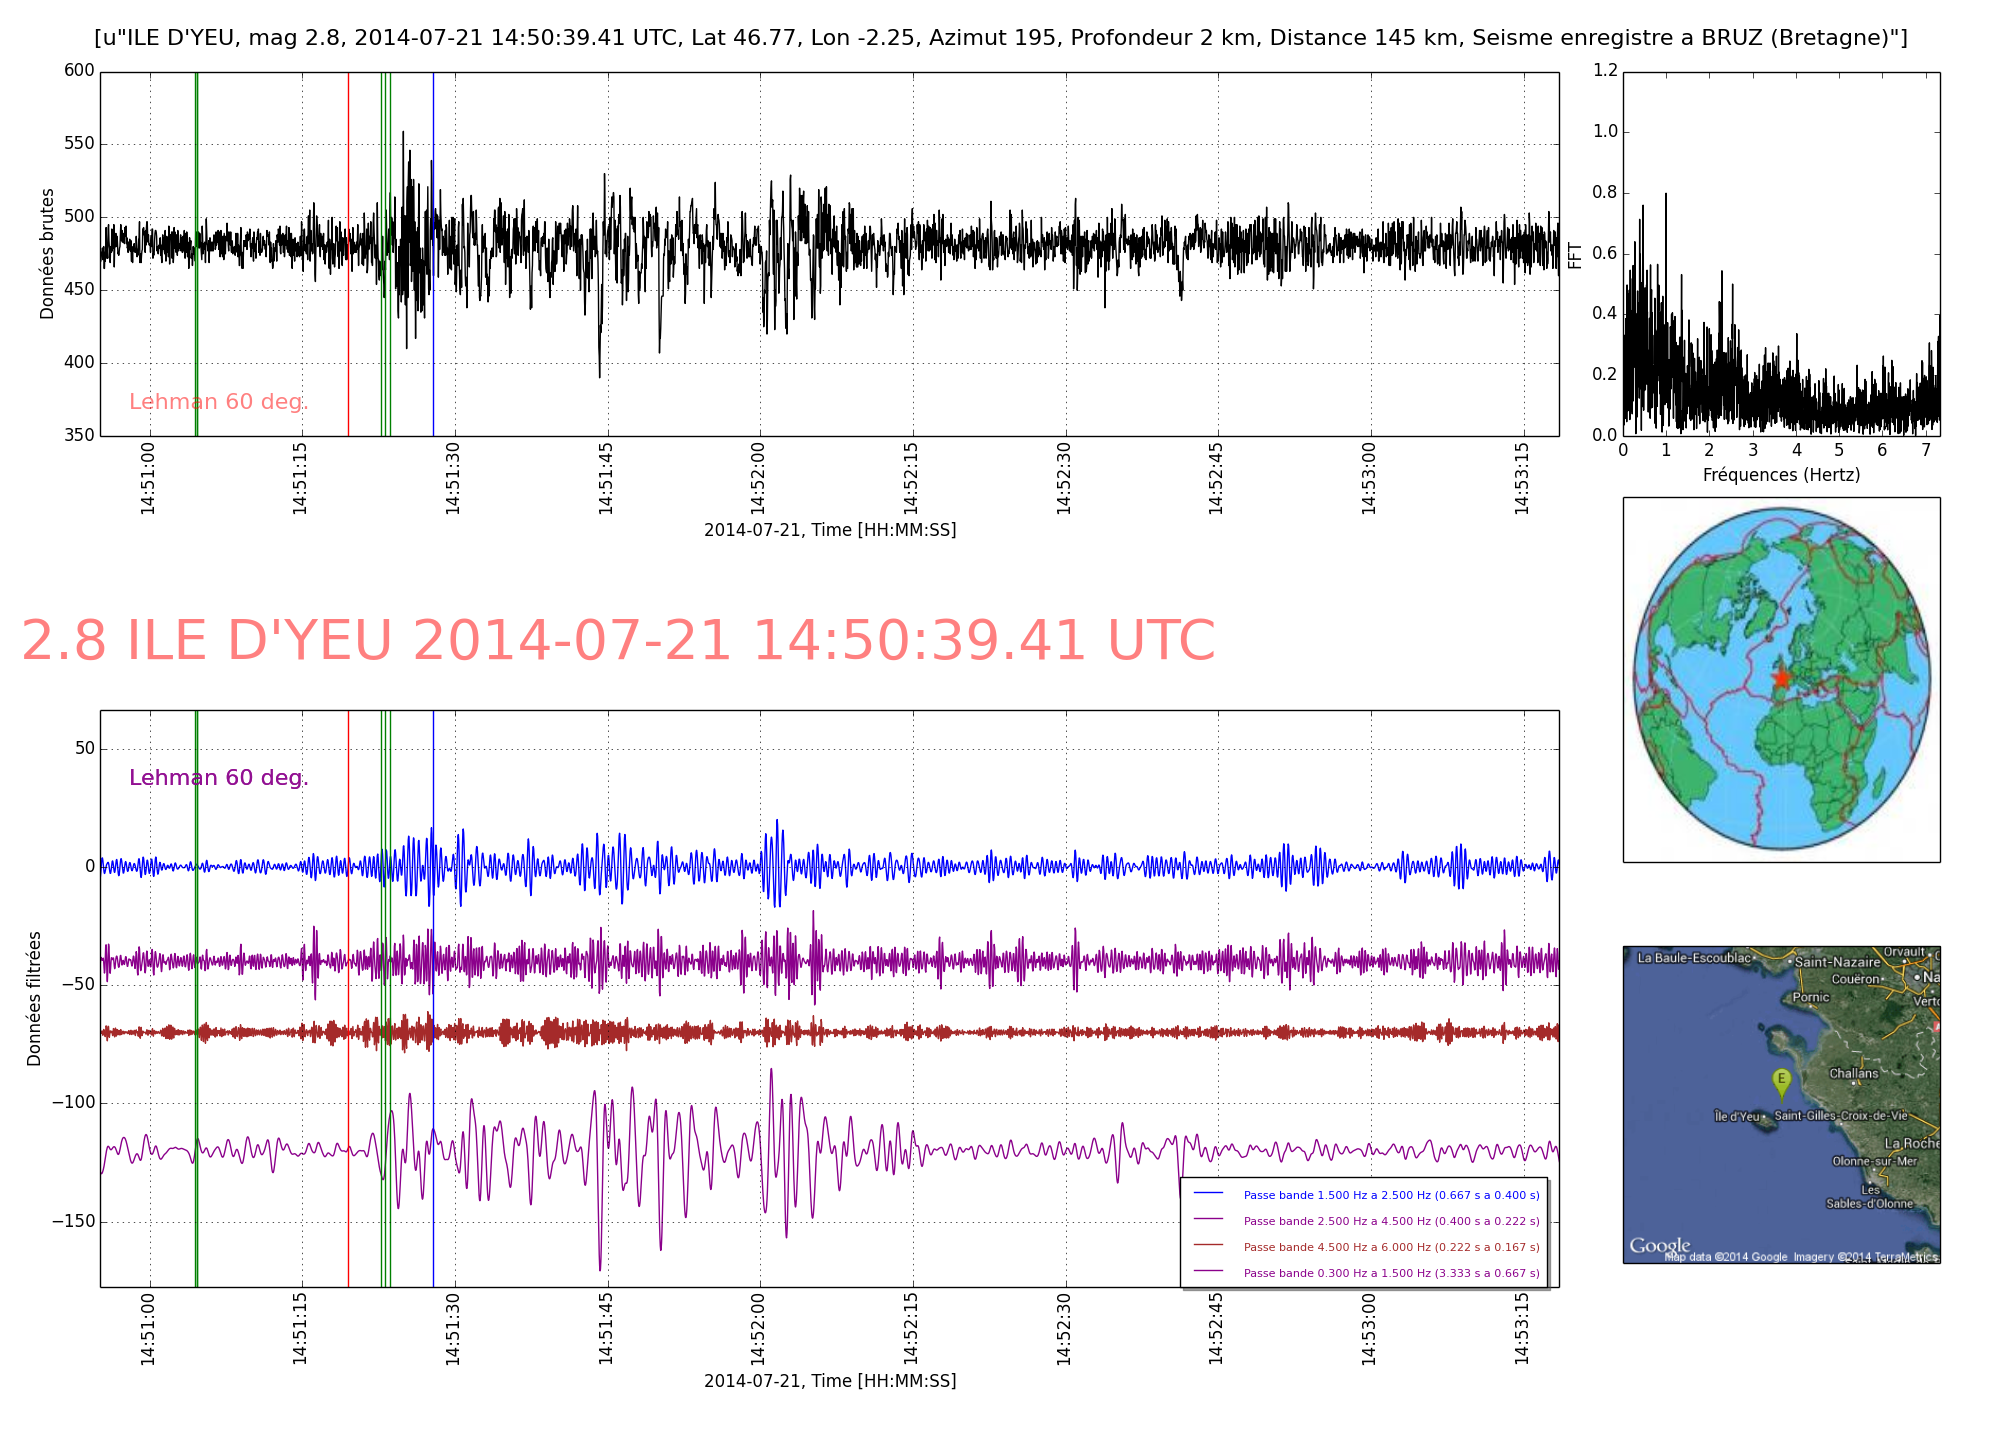Click the pink Lehman 60 deg. label on the top plot
The width and height of the screenshot is (2000, 1430).
pos(218,402)
